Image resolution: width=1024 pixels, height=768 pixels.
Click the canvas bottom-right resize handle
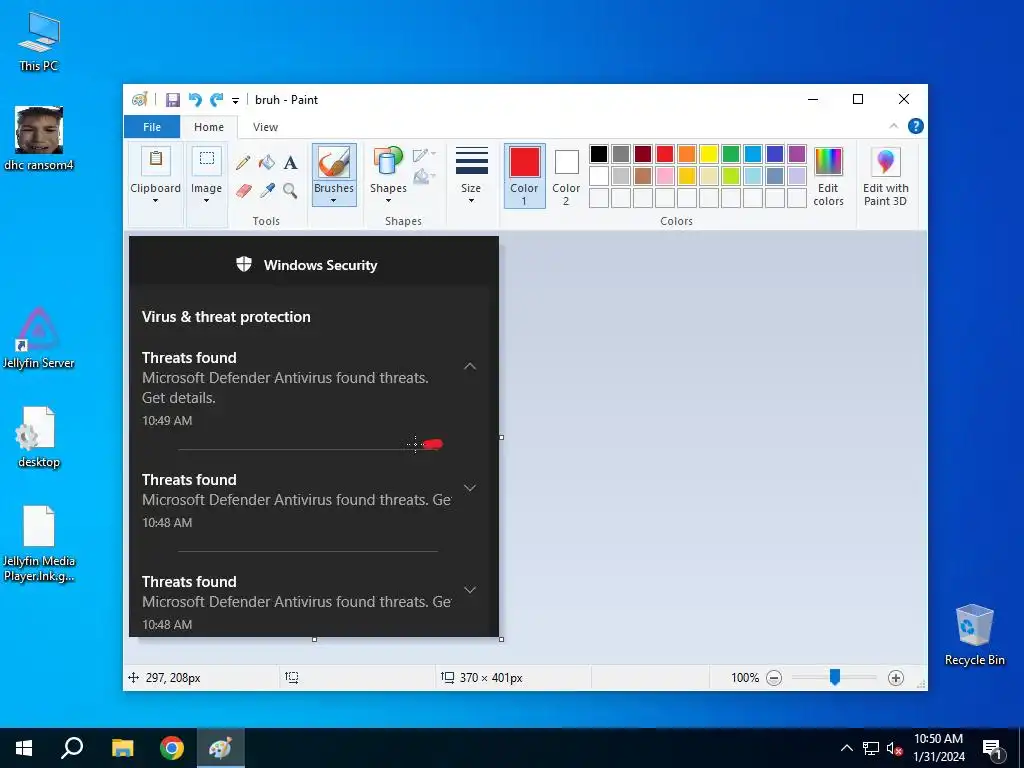502,639
